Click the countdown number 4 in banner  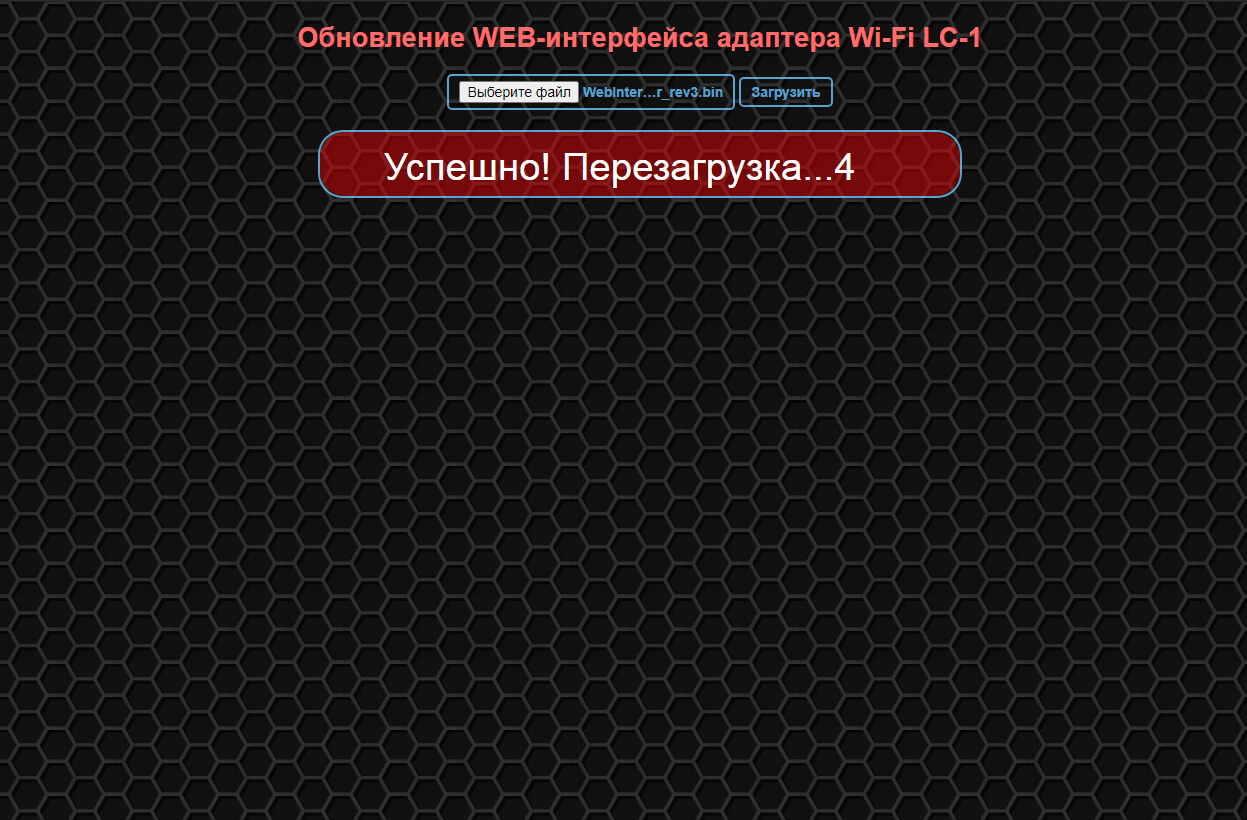(x=844, y=168)
